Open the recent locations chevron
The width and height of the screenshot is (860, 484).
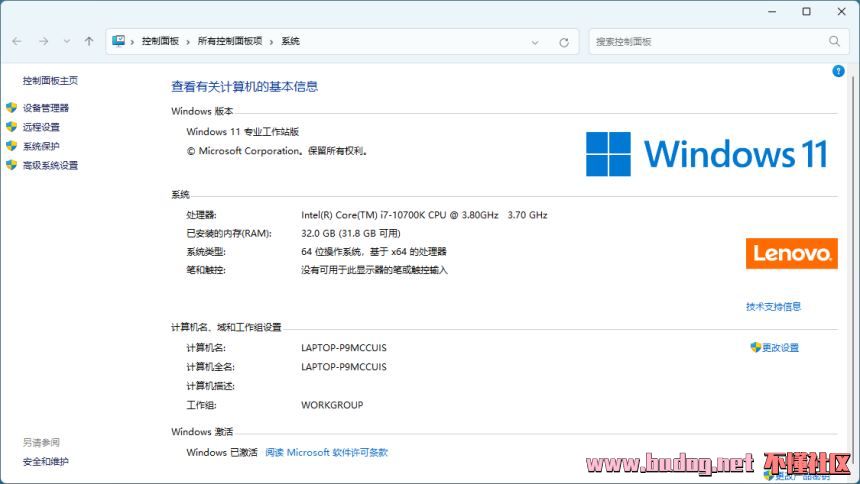pos(66,42)
